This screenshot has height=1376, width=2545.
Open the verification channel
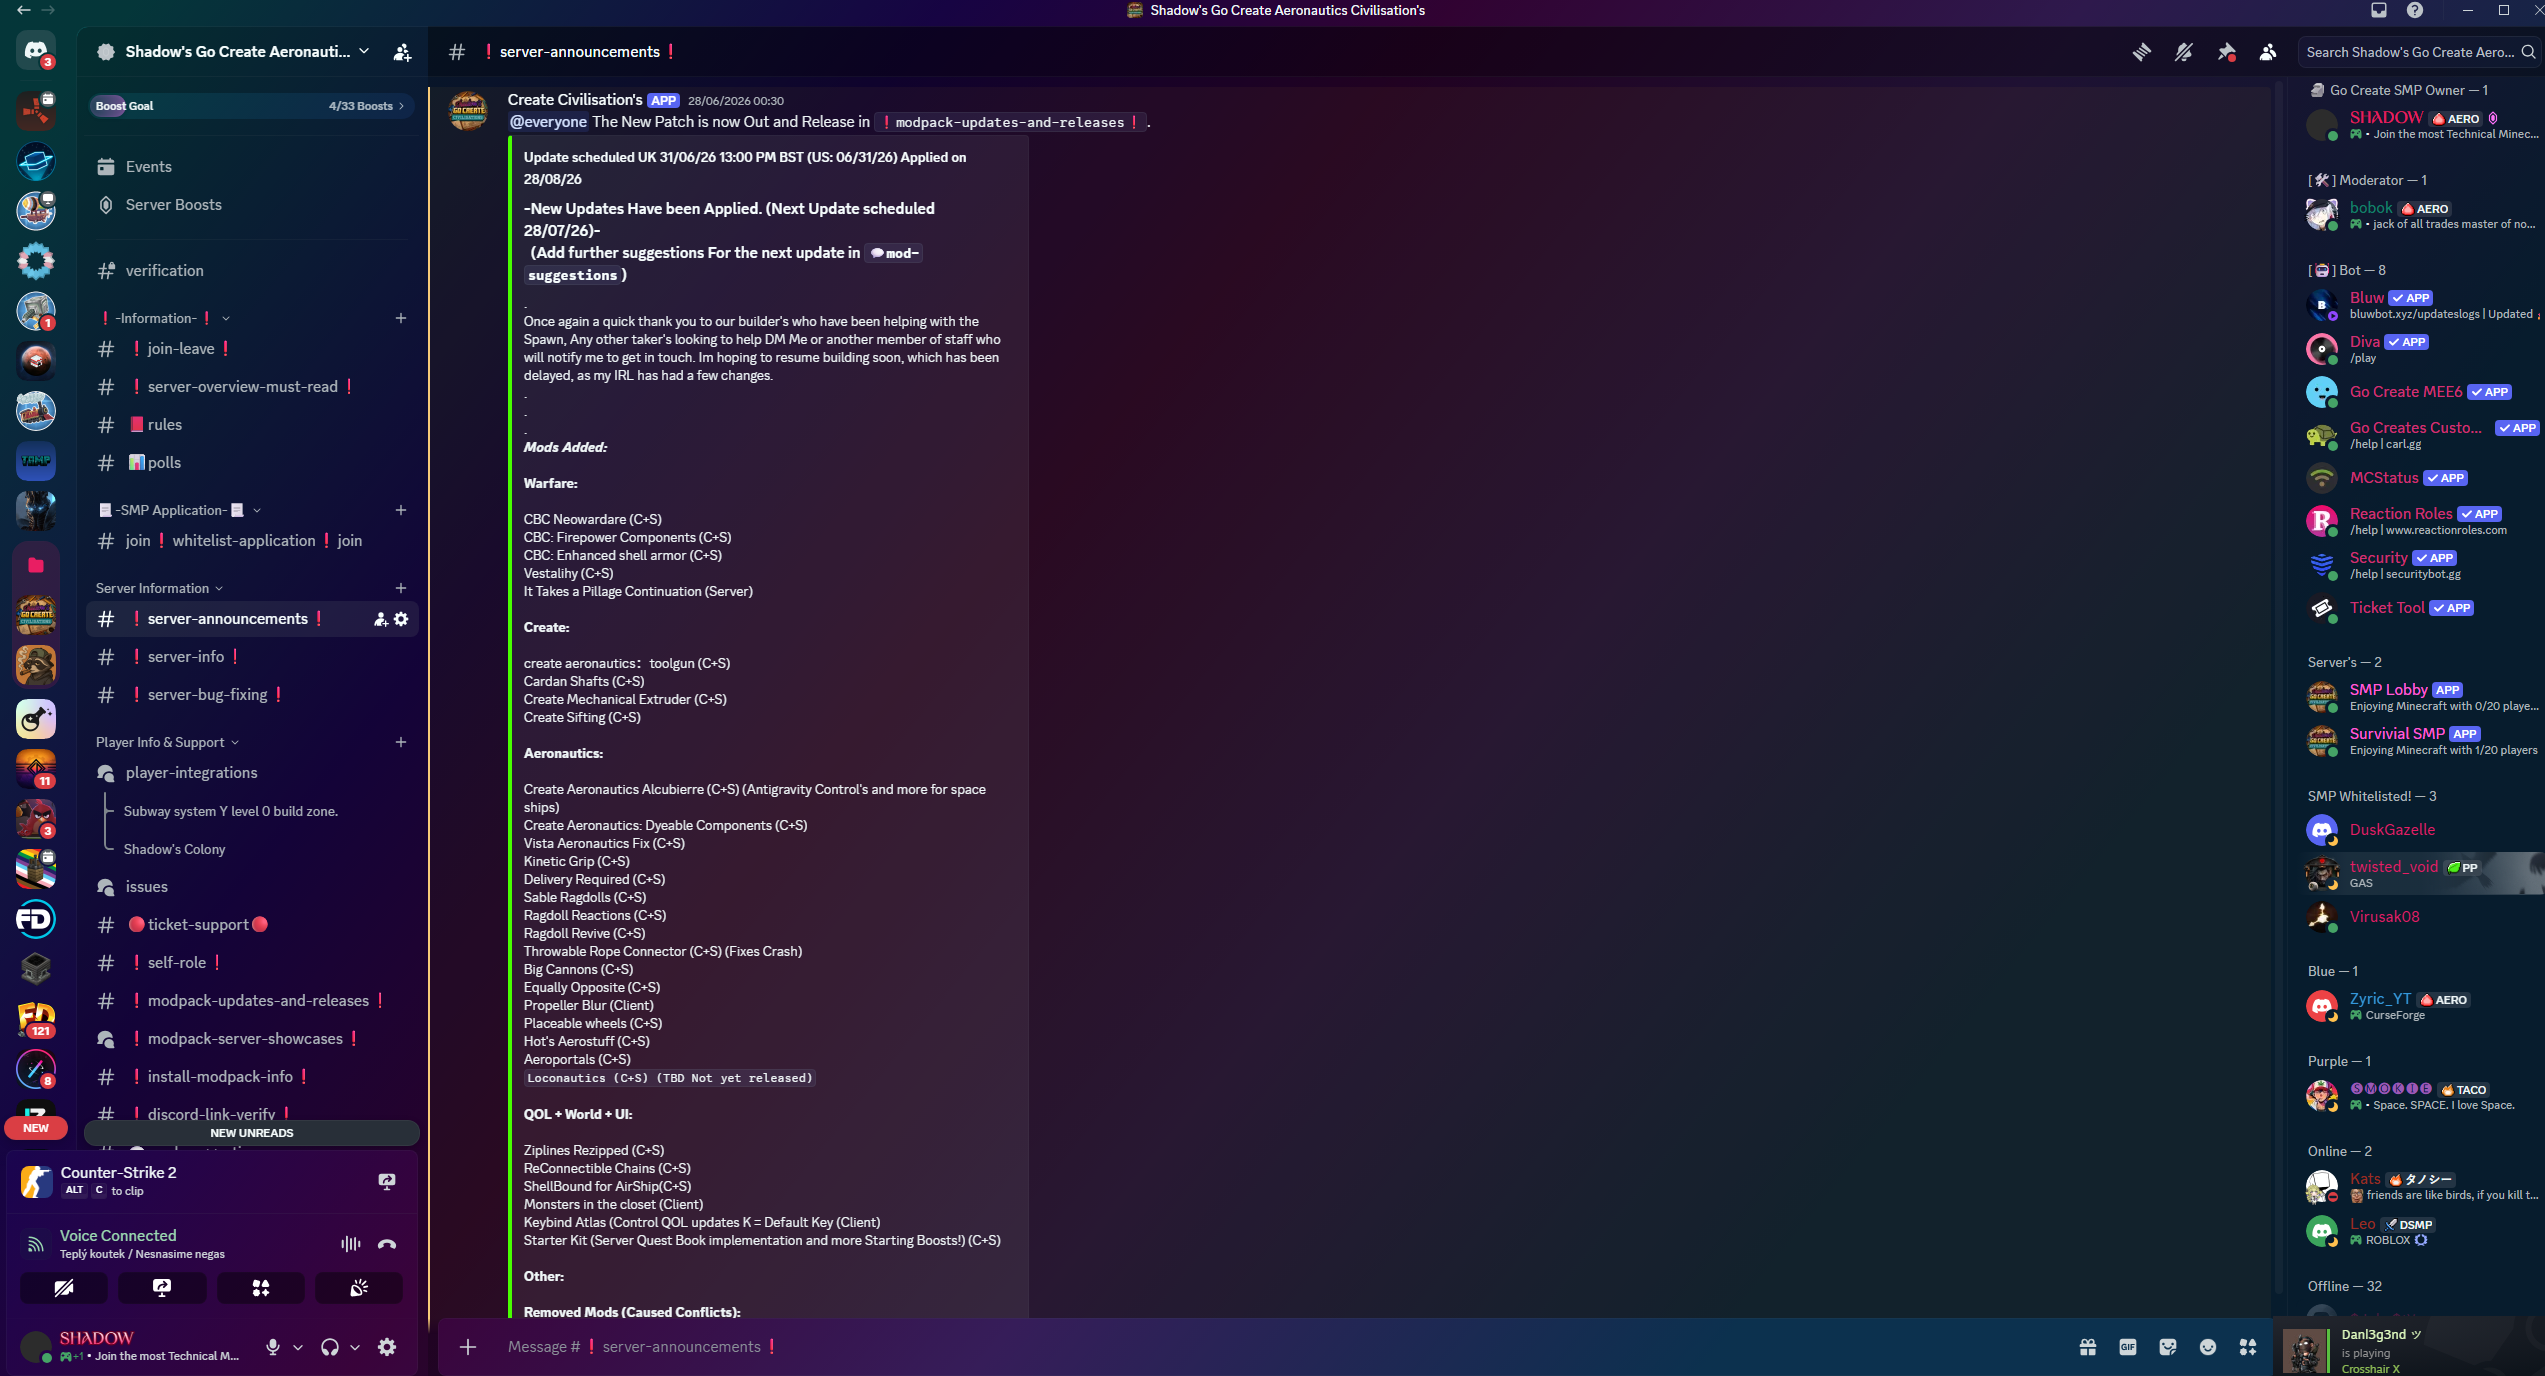tap(252, 271)
